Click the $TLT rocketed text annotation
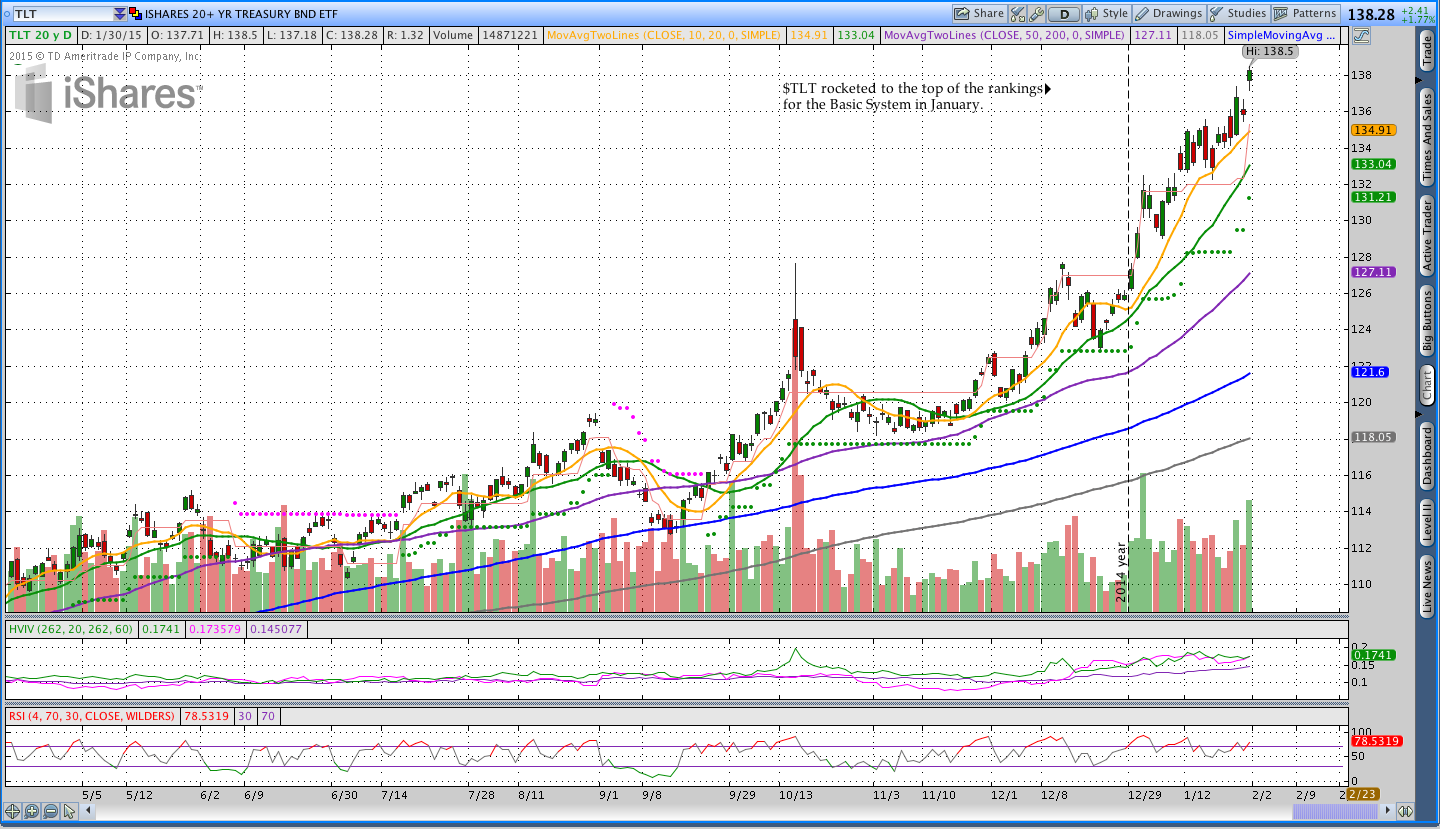 point(912,96)
